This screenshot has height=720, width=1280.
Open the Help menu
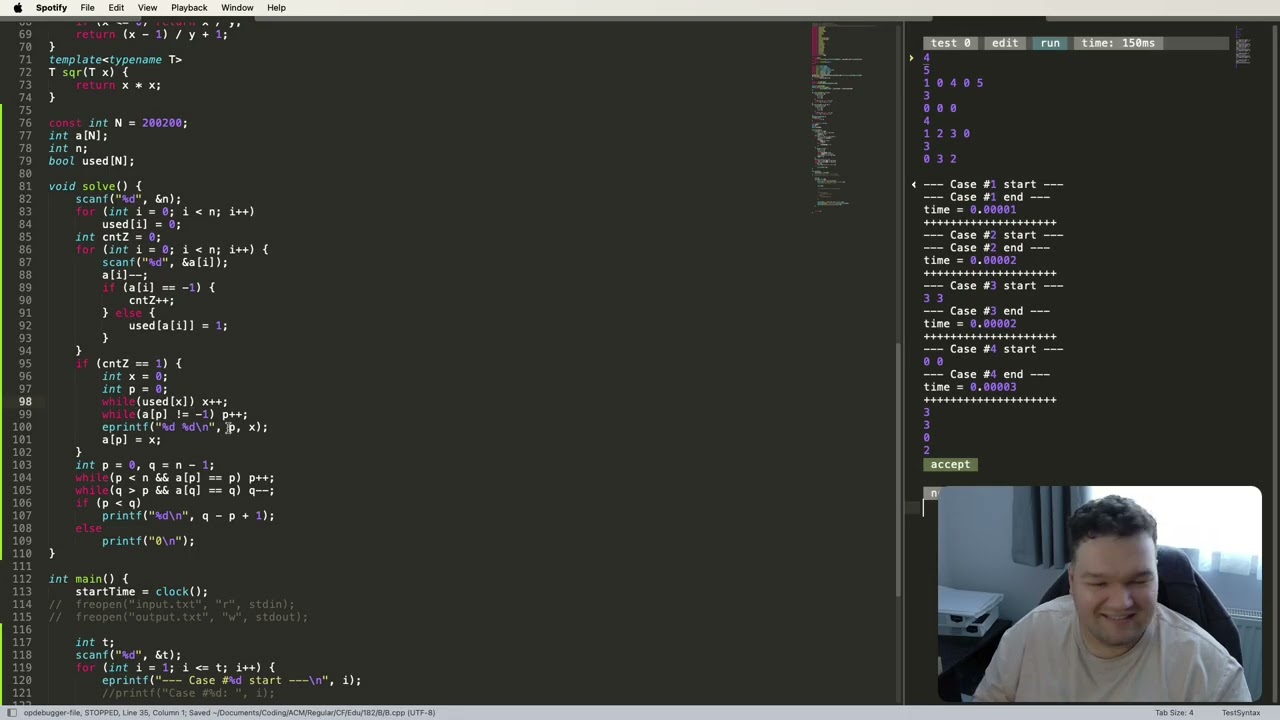276,8
